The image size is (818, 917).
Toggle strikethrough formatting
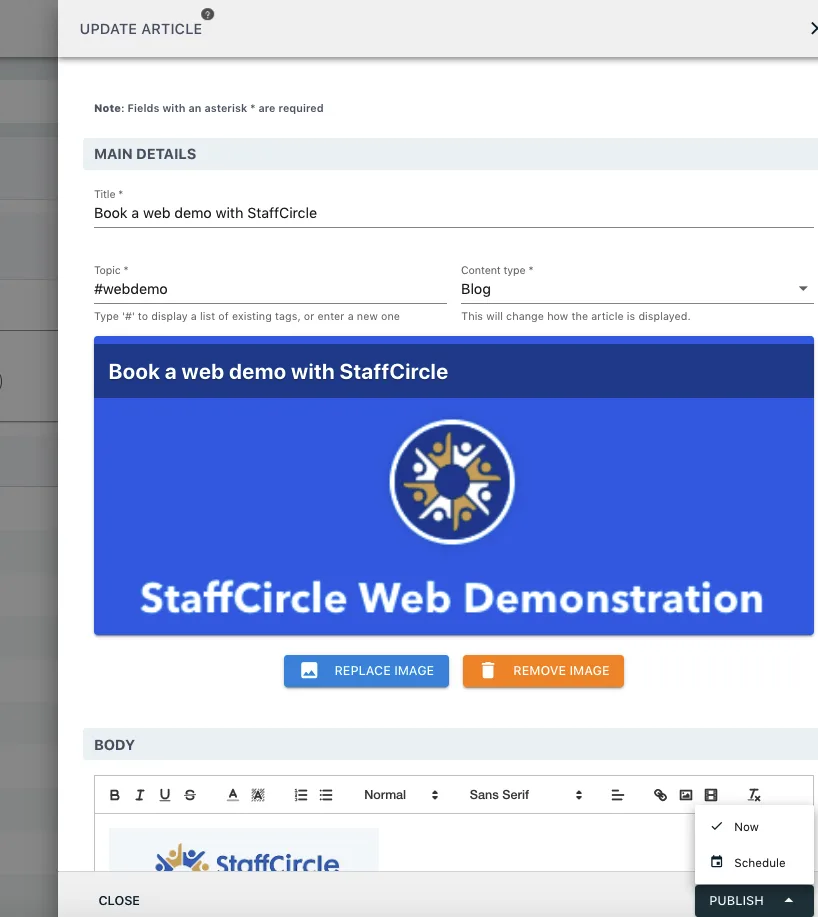pyautogui.click(x=190, y=795)
